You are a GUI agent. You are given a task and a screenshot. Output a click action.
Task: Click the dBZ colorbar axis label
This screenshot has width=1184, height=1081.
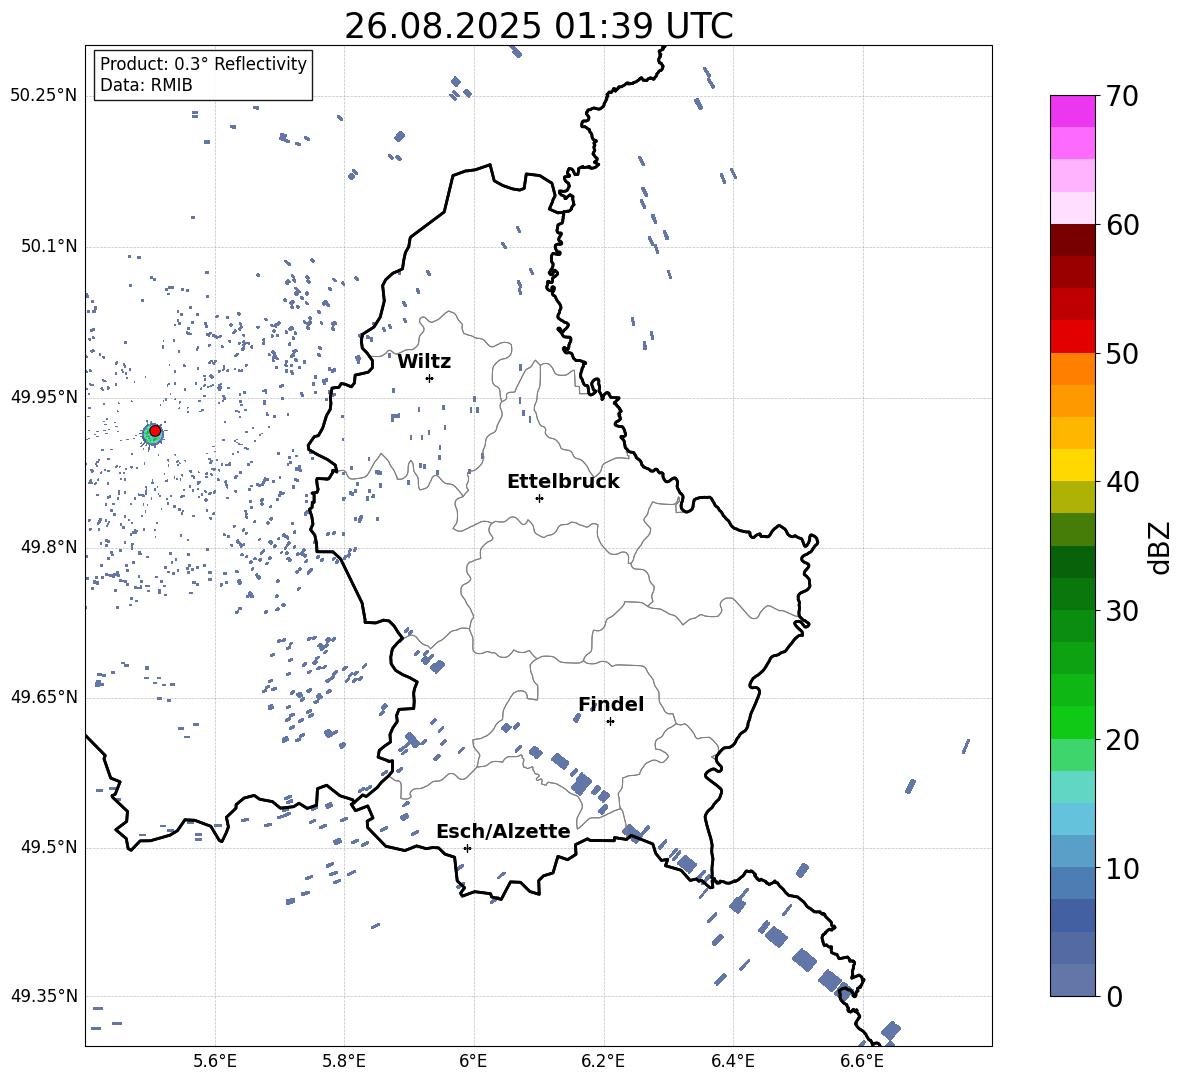[1160, 547]
